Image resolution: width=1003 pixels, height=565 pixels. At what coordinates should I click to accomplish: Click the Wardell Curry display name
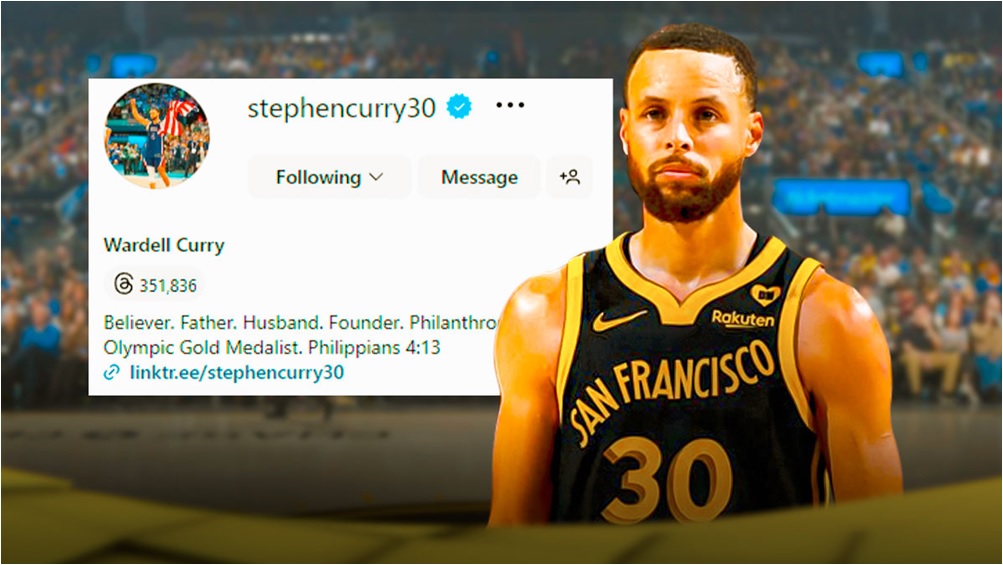coord(164,245)
